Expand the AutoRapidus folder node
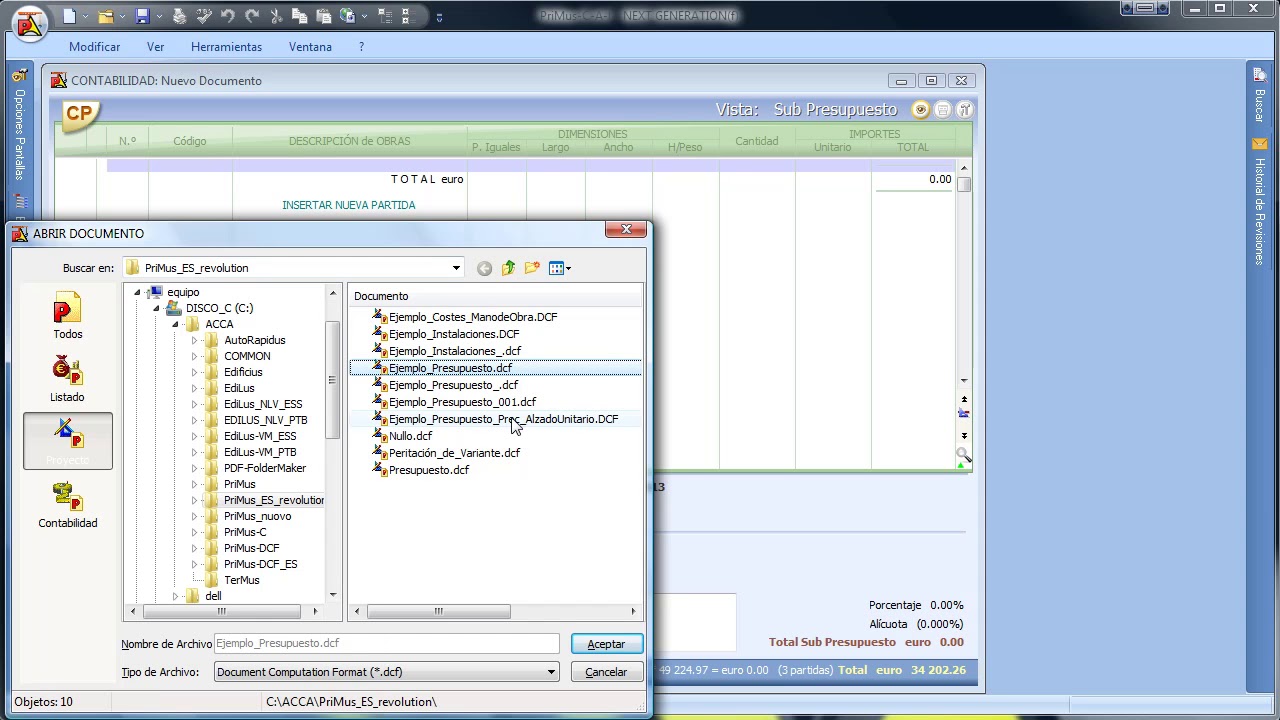The width and height of the screenshot is (1280, 720). pos(194,340)
